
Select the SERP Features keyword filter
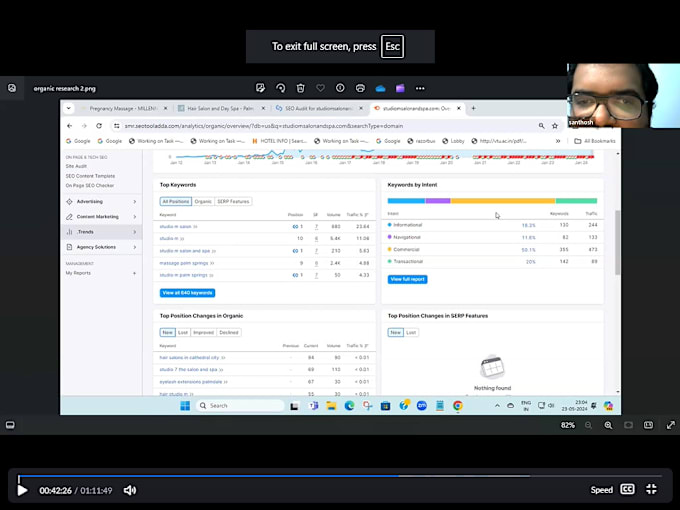(x=233, y=202)
